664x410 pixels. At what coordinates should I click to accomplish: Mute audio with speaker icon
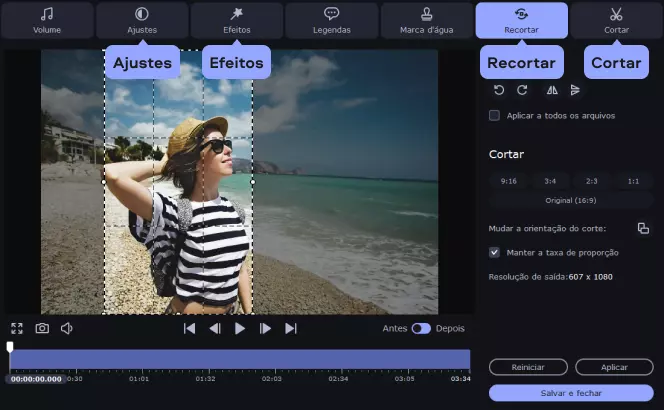tap(66, 328)
